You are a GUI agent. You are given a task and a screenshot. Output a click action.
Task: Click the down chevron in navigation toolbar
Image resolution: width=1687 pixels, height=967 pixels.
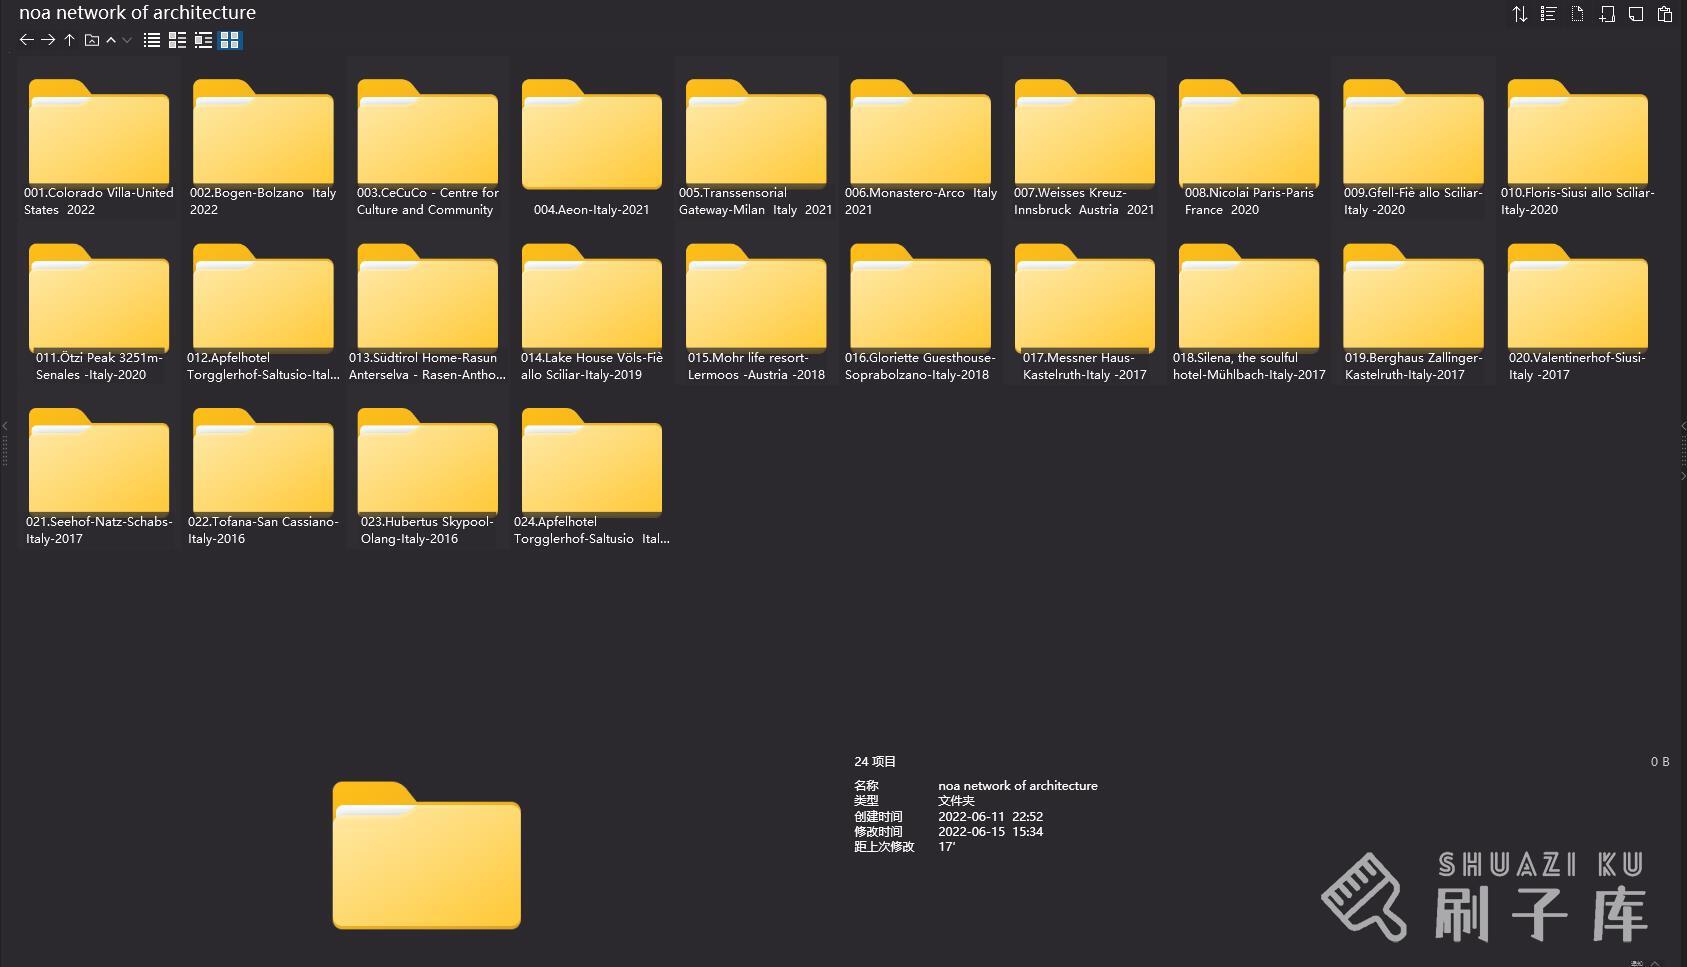click(x=127, y=40)
